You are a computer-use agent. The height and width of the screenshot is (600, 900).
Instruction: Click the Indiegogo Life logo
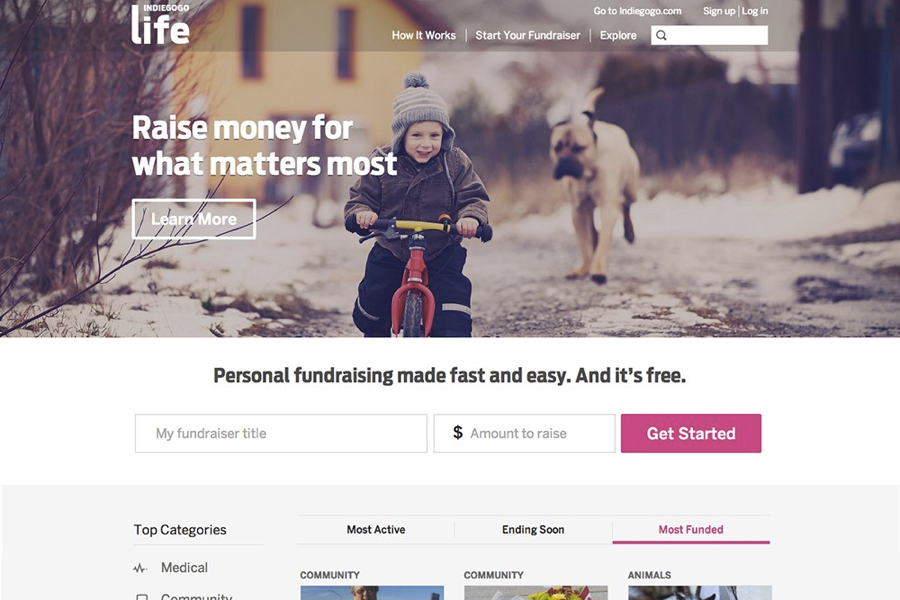click(160, 25)
